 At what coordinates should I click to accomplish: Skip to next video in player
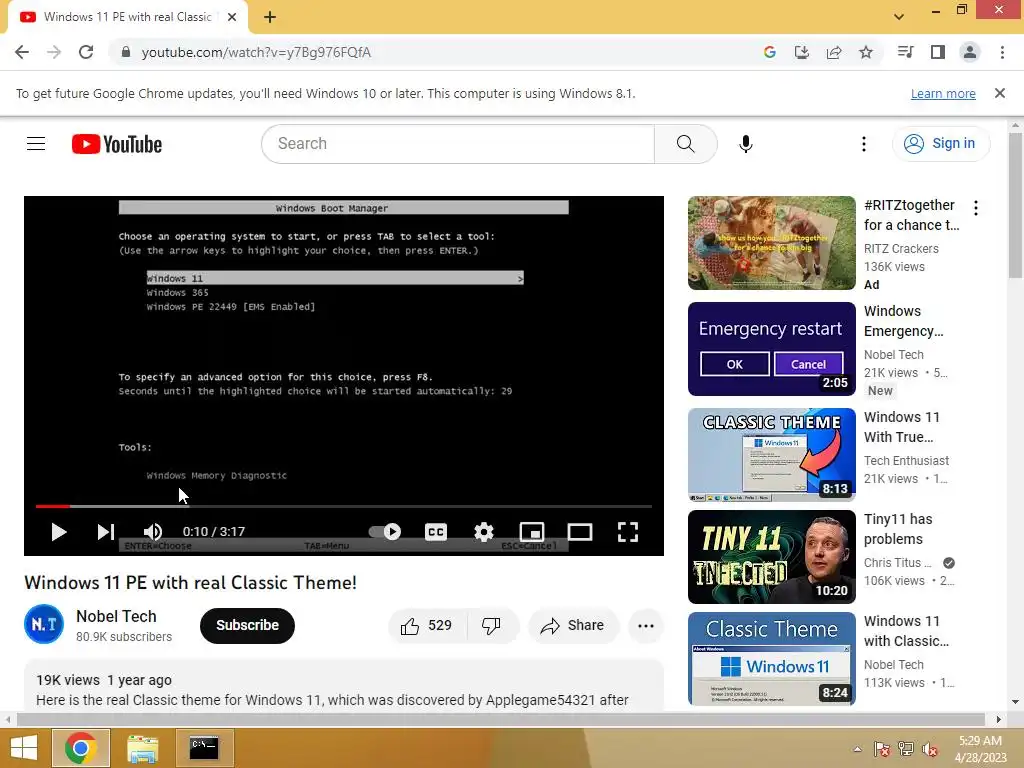[x=106, y=532]
